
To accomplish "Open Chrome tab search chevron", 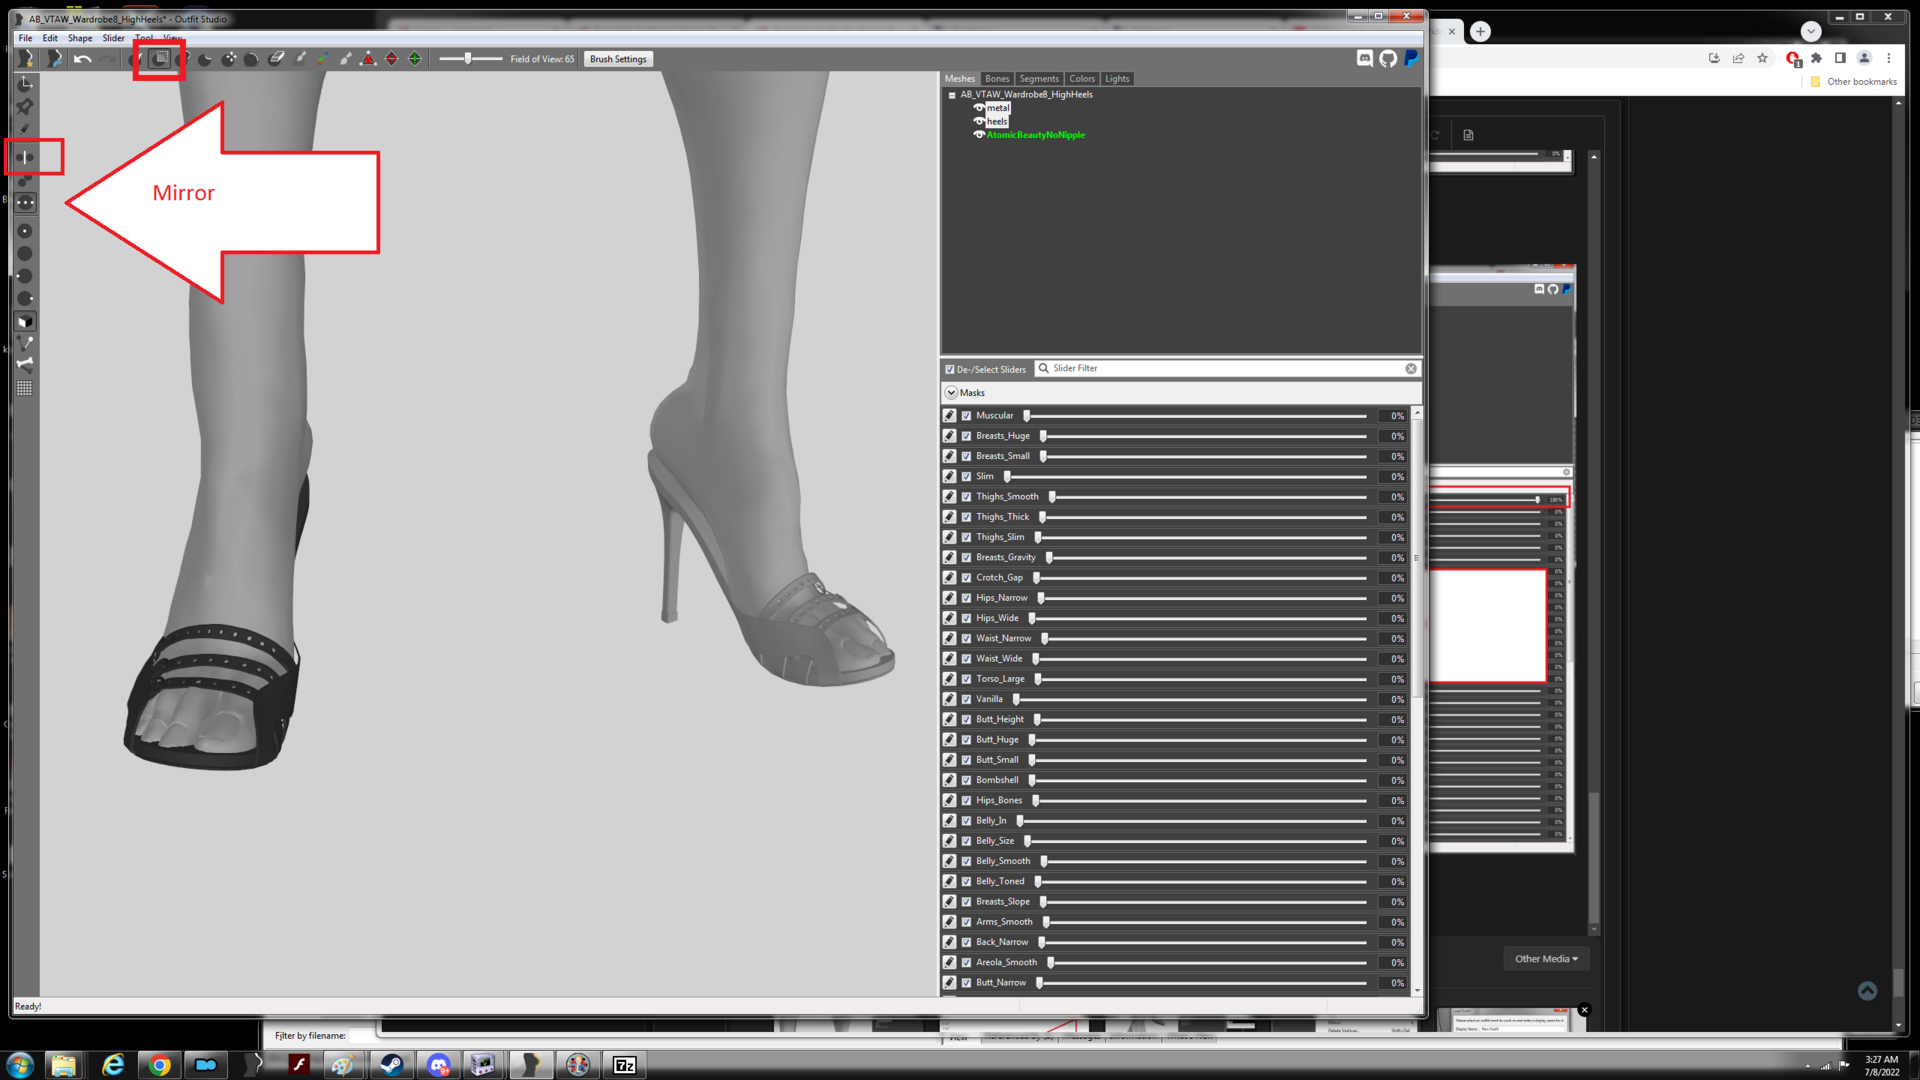I will coord(1811,31).
